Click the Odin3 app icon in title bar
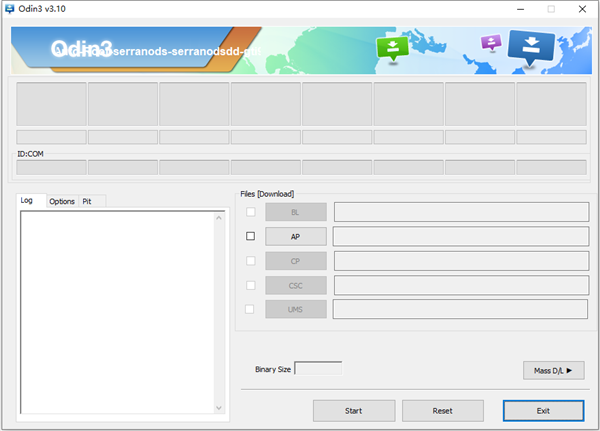Image resolution: width=600 pixels, height=431 pixels. pos(9,9)
